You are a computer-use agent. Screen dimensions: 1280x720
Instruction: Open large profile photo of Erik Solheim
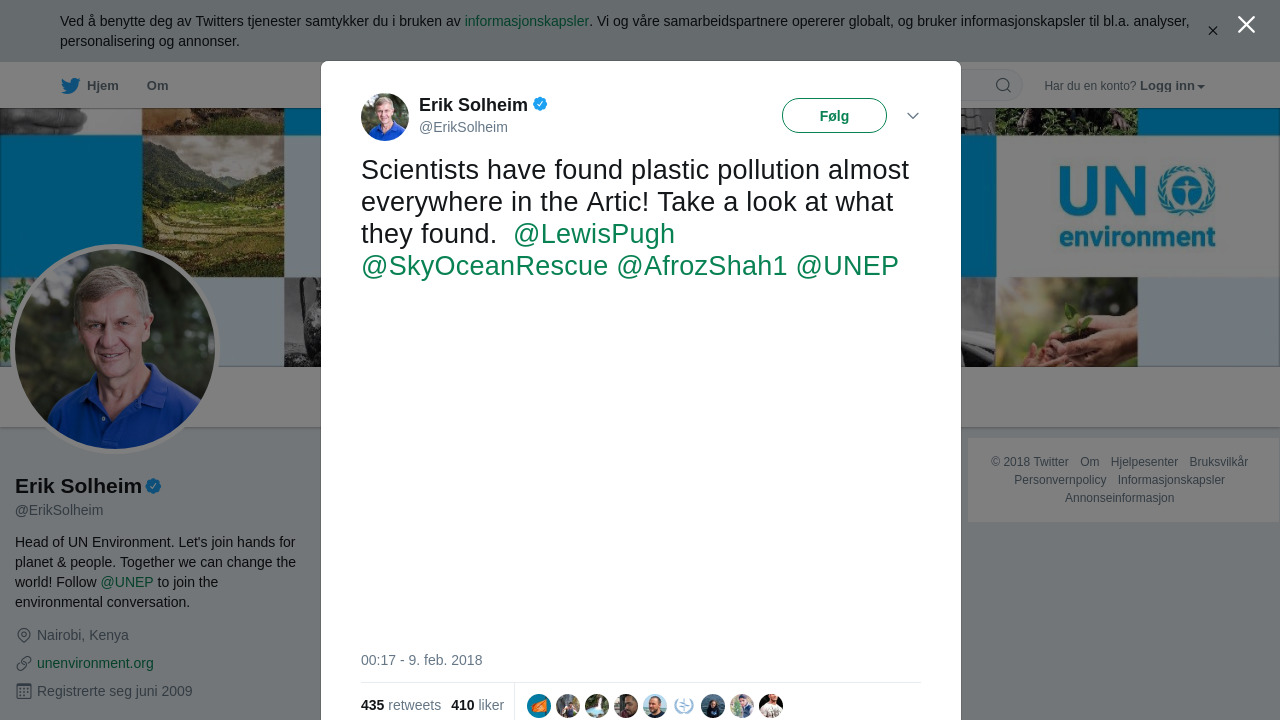point(115,349)
